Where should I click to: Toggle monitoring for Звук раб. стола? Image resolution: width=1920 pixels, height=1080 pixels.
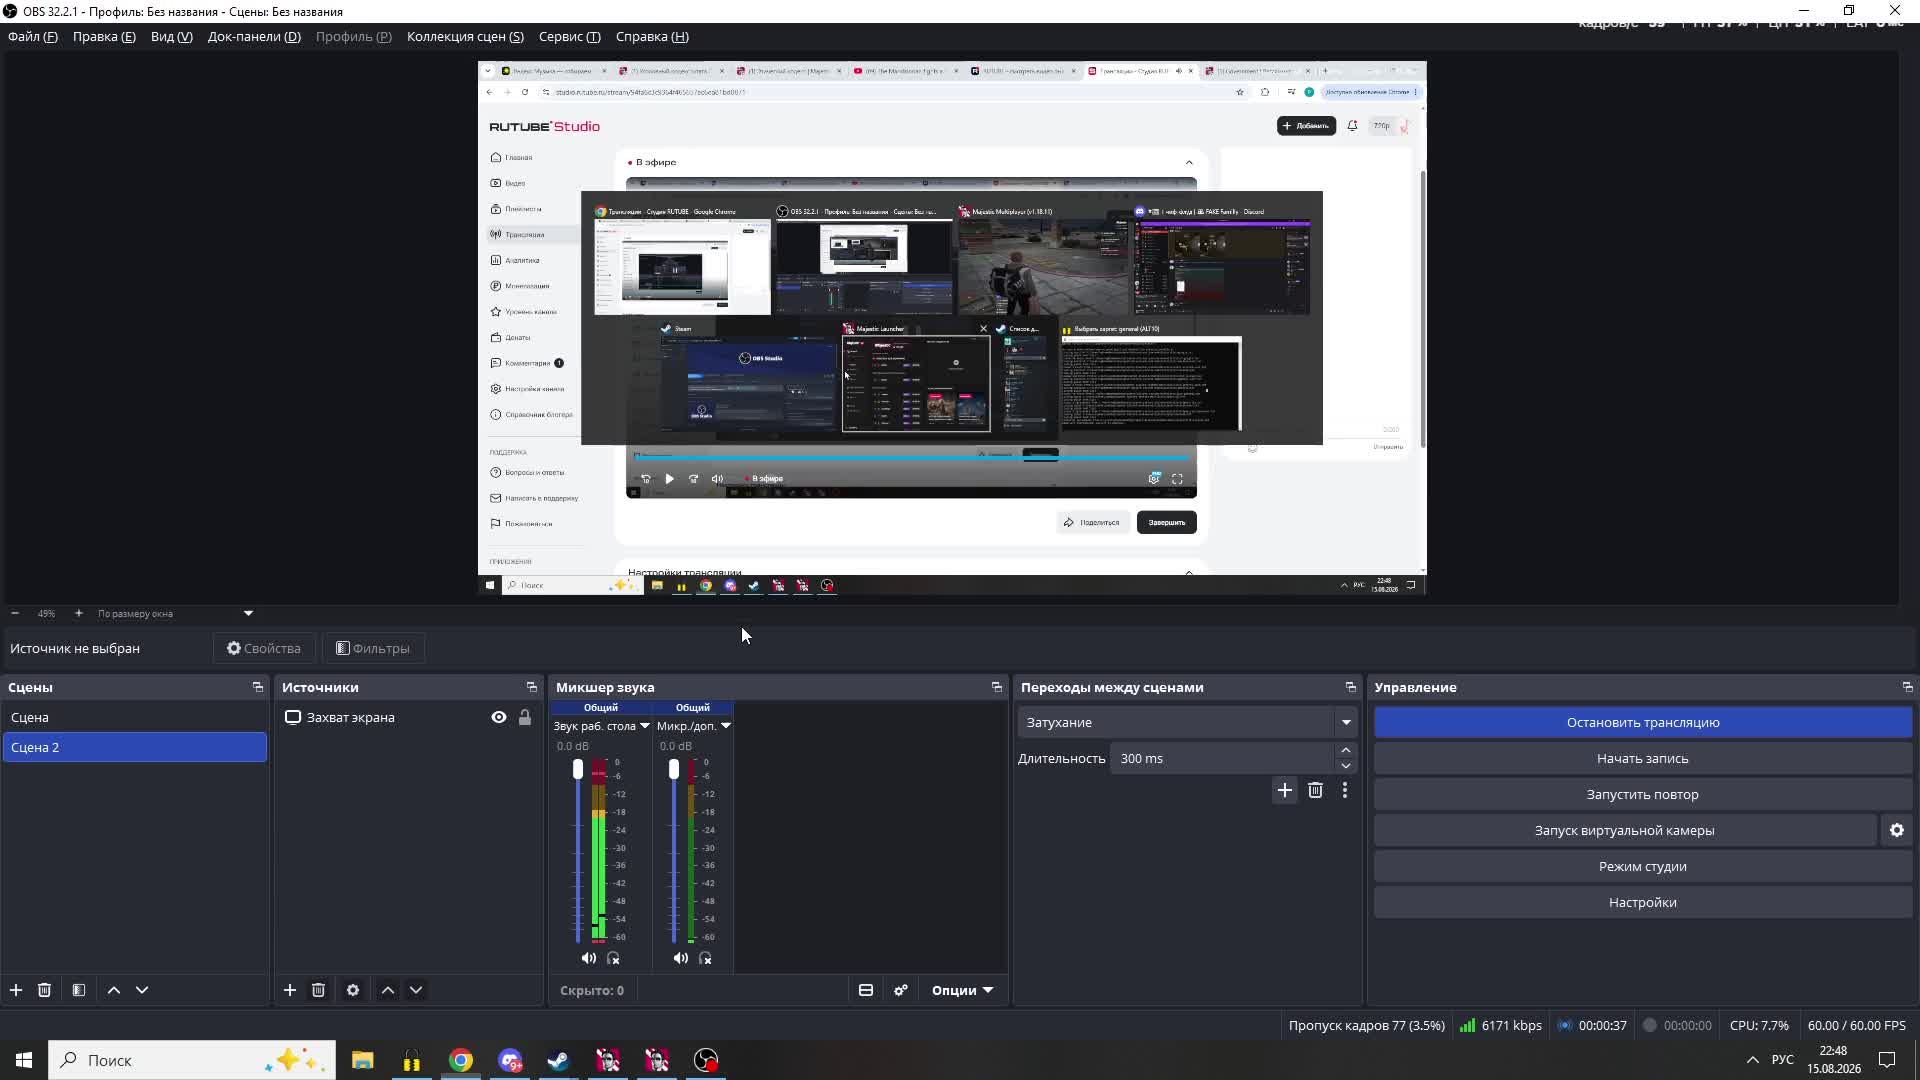(614, 958)
